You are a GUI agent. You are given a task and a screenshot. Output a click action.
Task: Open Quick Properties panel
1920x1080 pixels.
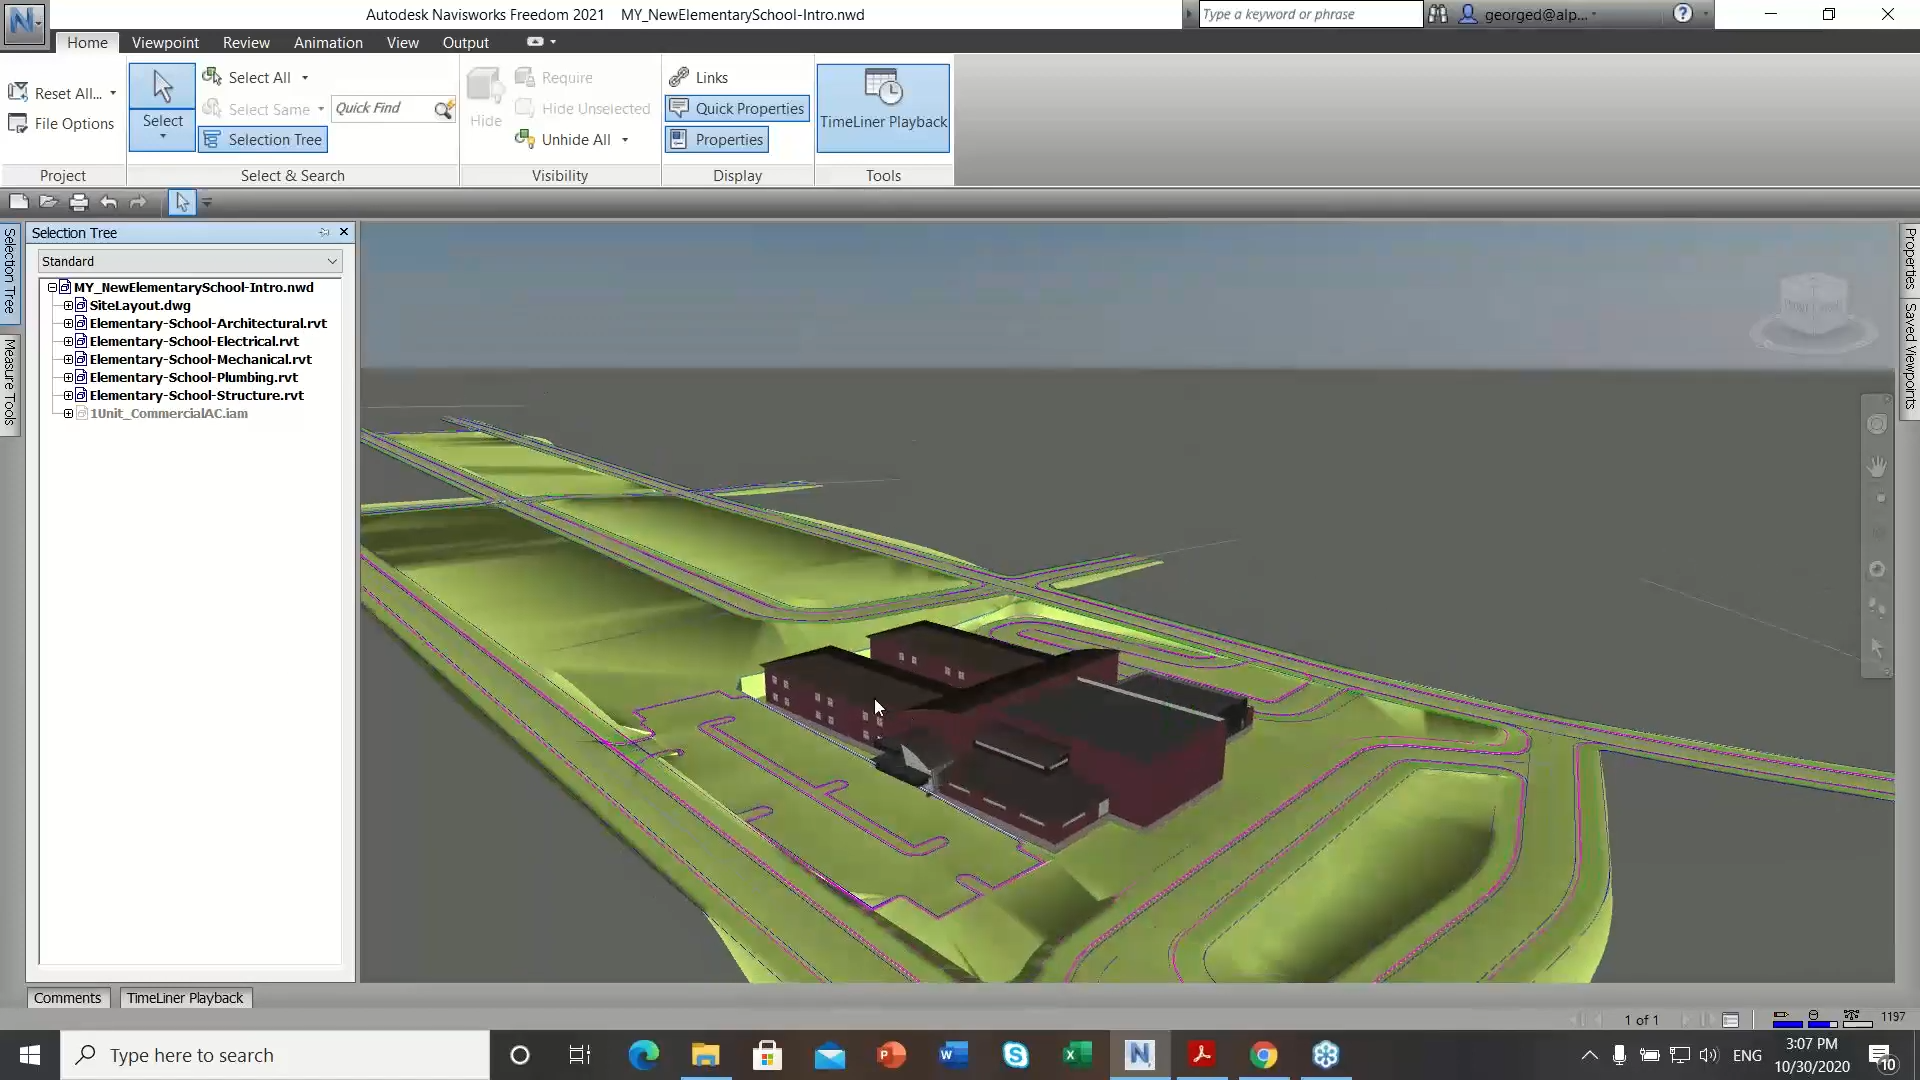tap(738, 108)
